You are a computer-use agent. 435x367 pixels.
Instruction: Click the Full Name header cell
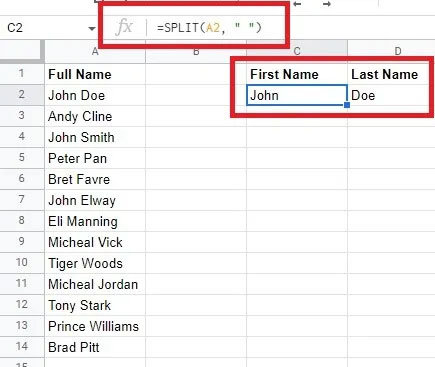95,74
